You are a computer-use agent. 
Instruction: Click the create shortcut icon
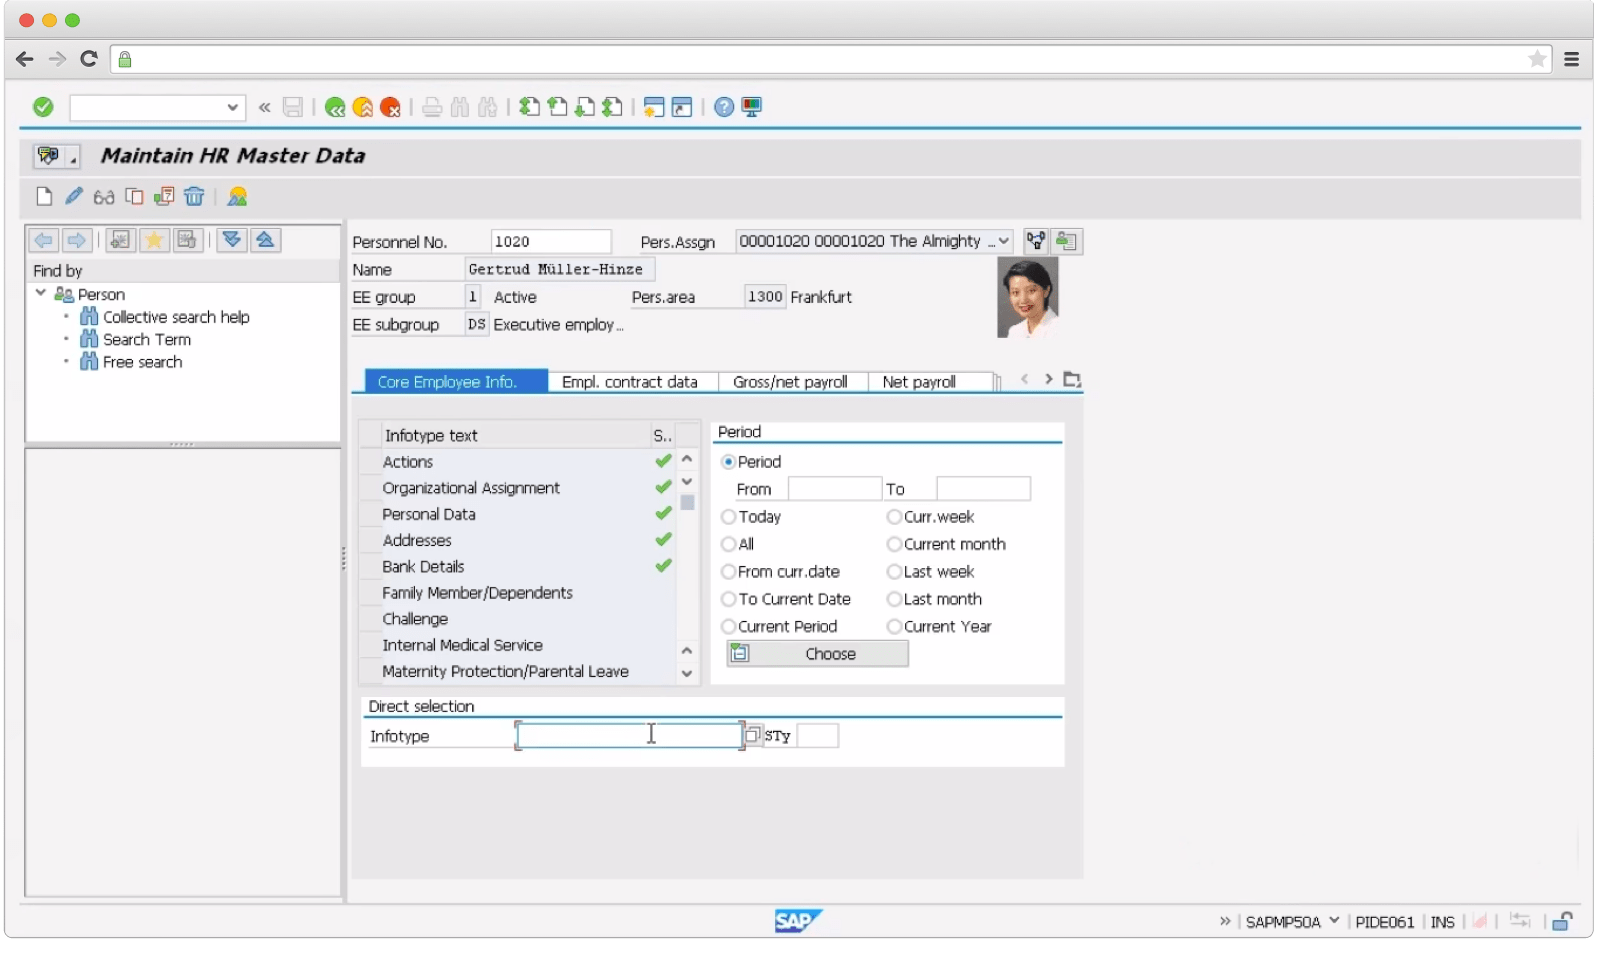pos(682,107)
